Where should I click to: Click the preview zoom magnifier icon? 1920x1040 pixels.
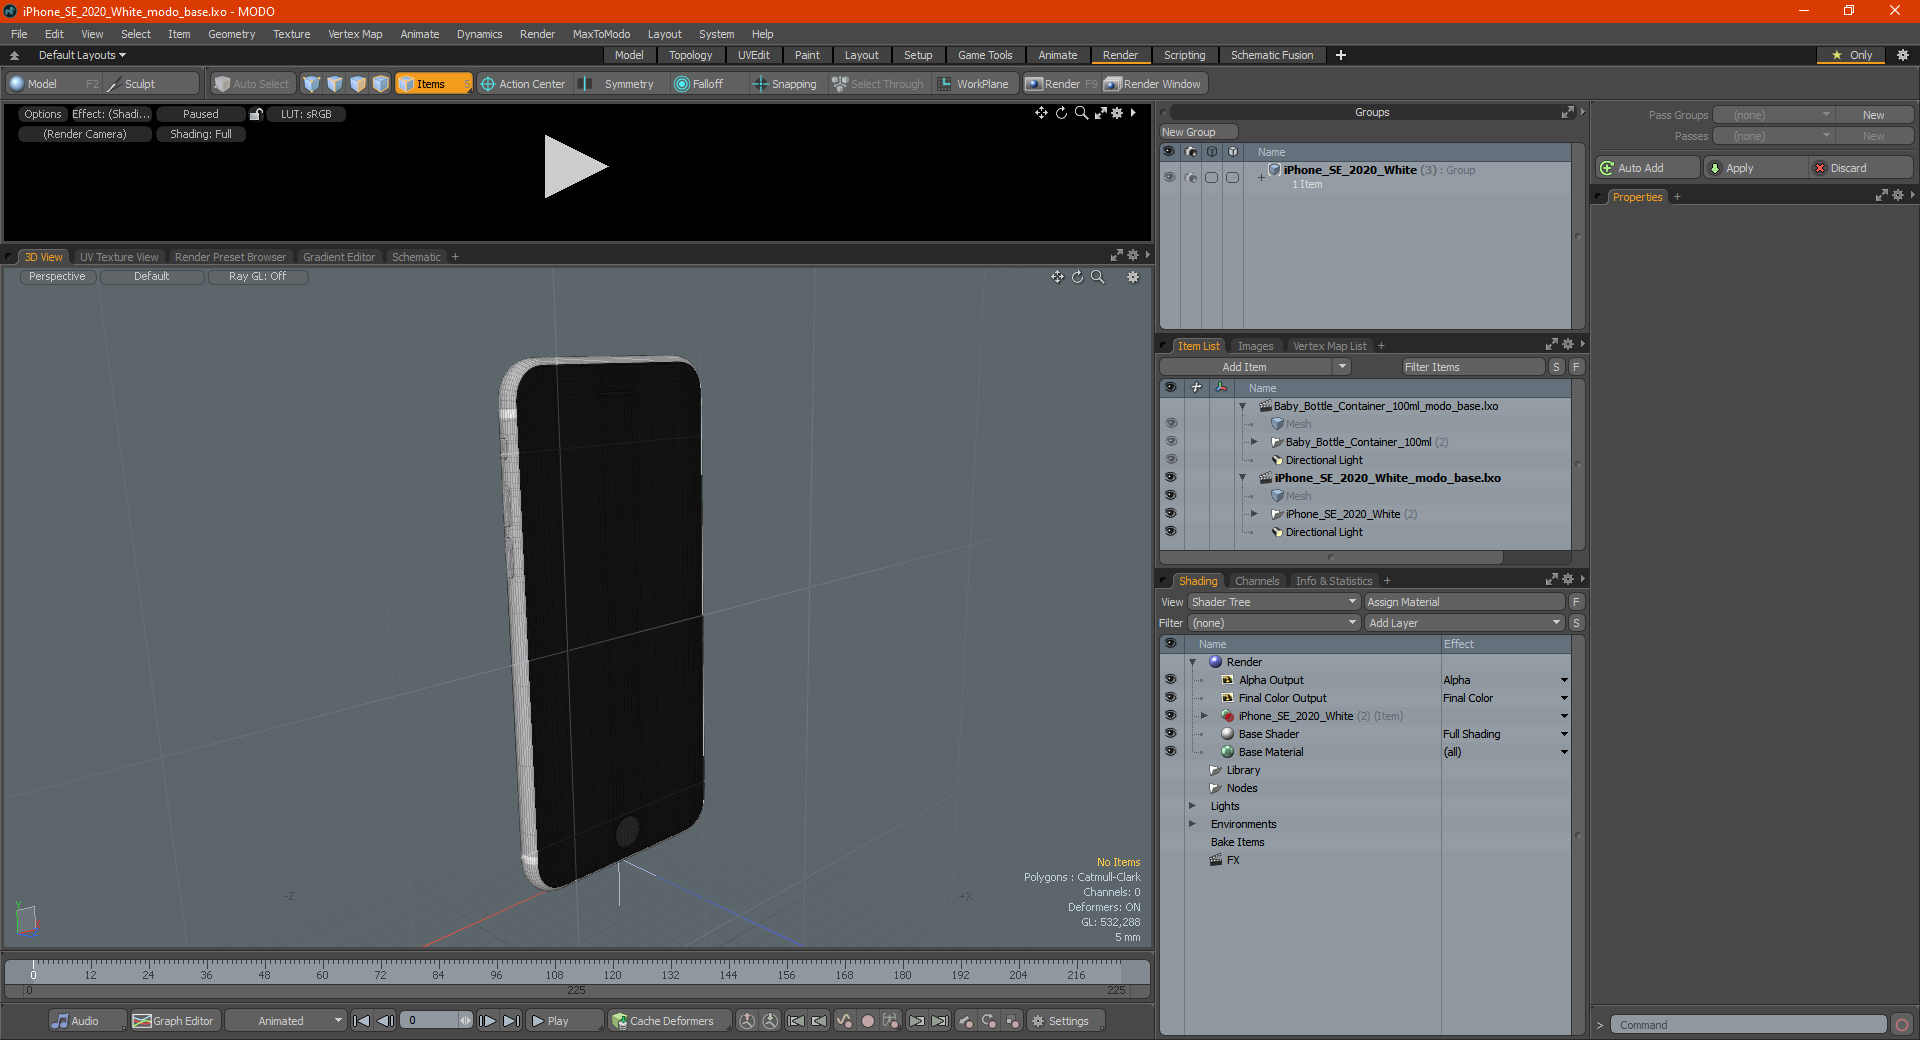click(x=1081, y=113)
